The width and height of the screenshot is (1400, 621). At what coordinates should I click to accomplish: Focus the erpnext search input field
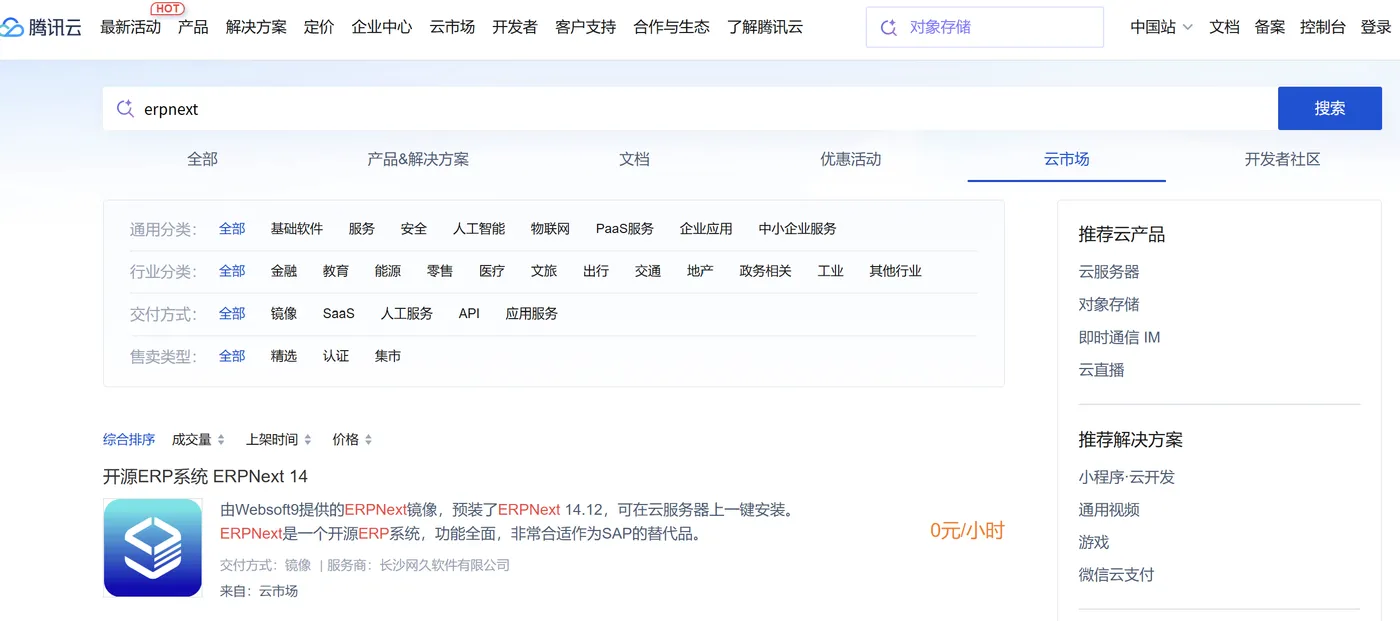[690, 109]
